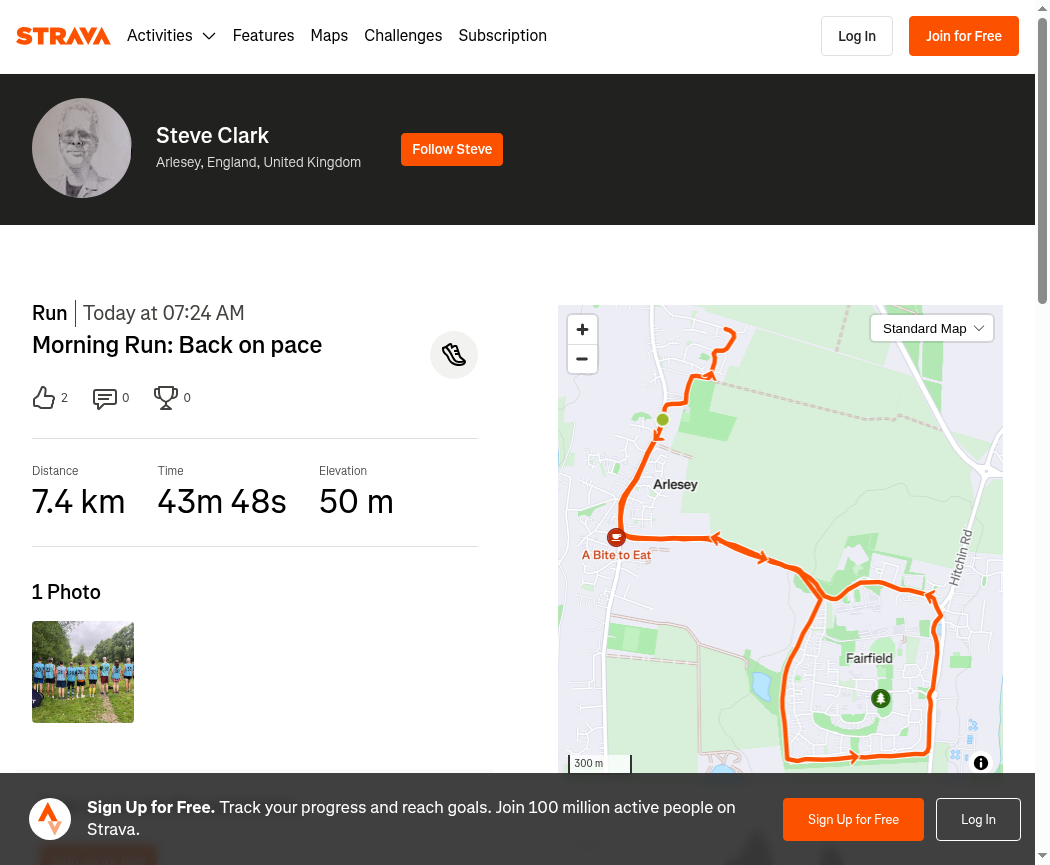This screenshot has height=865, width=1050.
Task: Click Sign Up for Free in the banner
Action: point(853,819)
